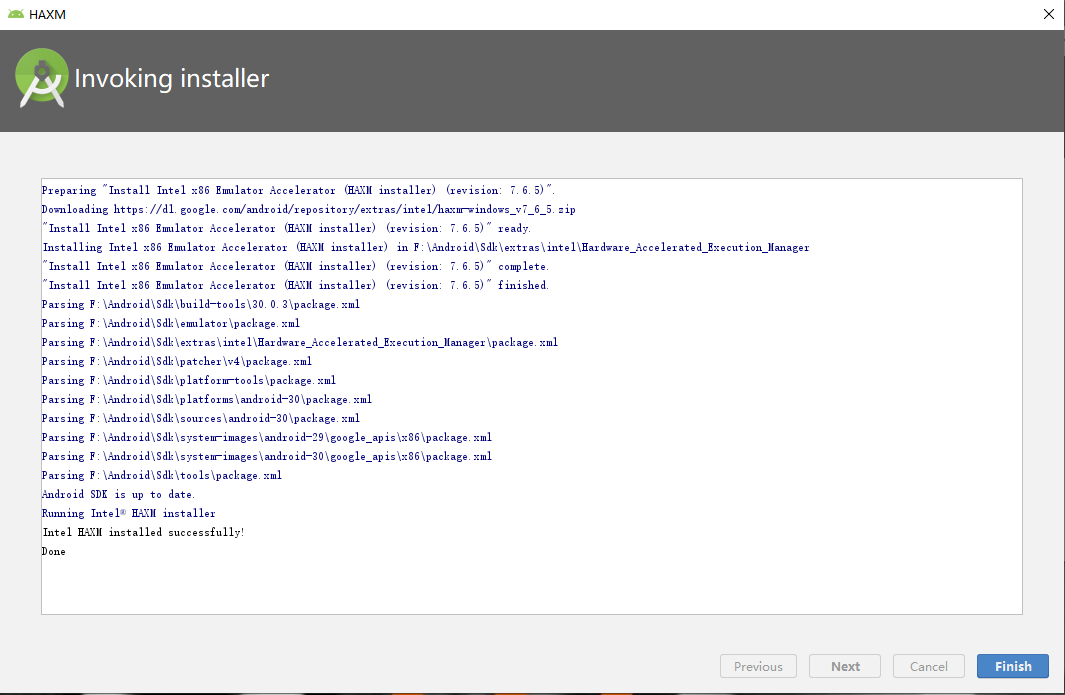Click the 'Downloading https://dl.google.com' log line
The height and width of the screenshot is (695, 1065).
pyautogui.click(x=308, y=209)
